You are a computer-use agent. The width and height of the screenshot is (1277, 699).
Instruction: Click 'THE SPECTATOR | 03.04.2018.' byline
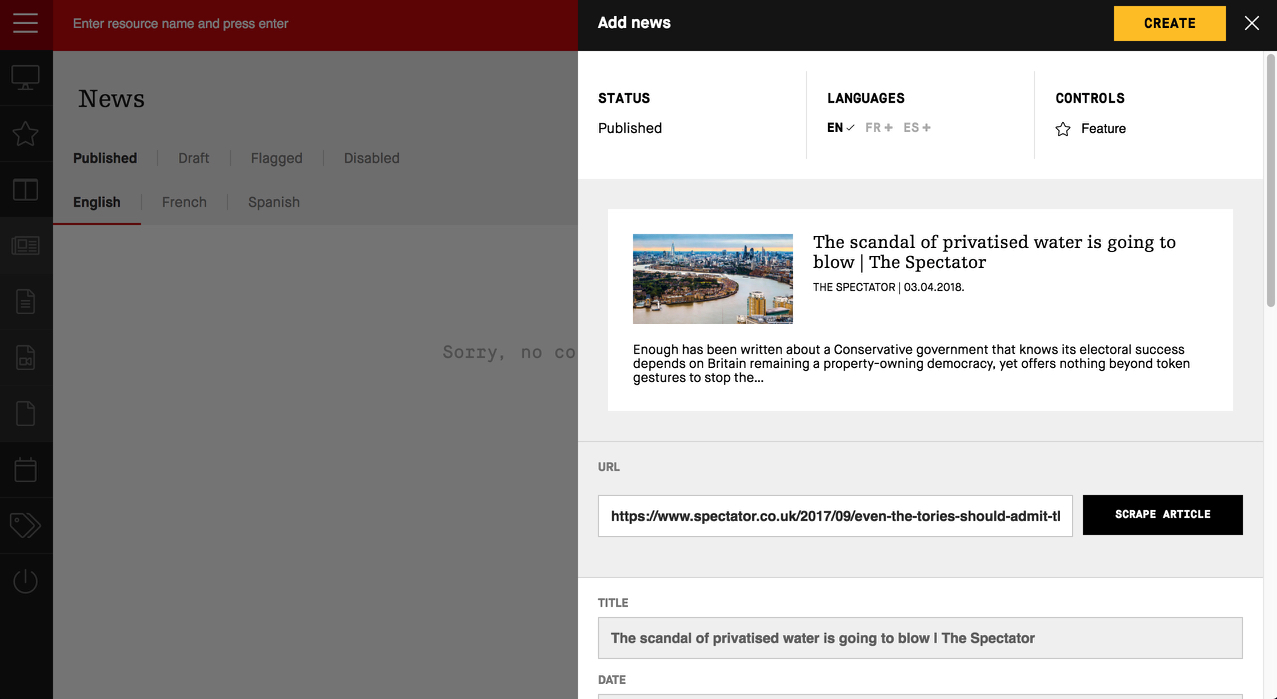(x=889, y=287)
